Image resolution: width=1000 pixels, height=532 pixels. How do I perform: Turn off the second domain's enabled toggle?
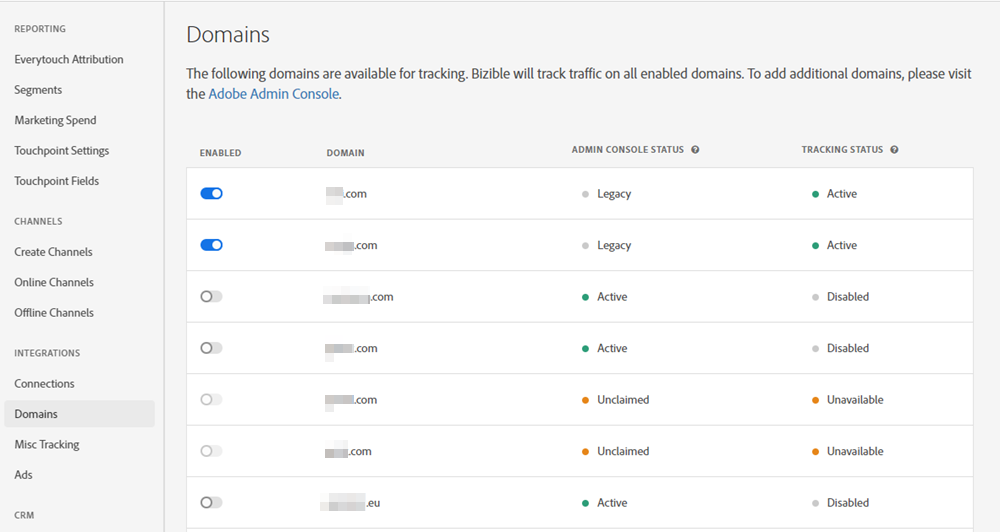click(211, 245)
